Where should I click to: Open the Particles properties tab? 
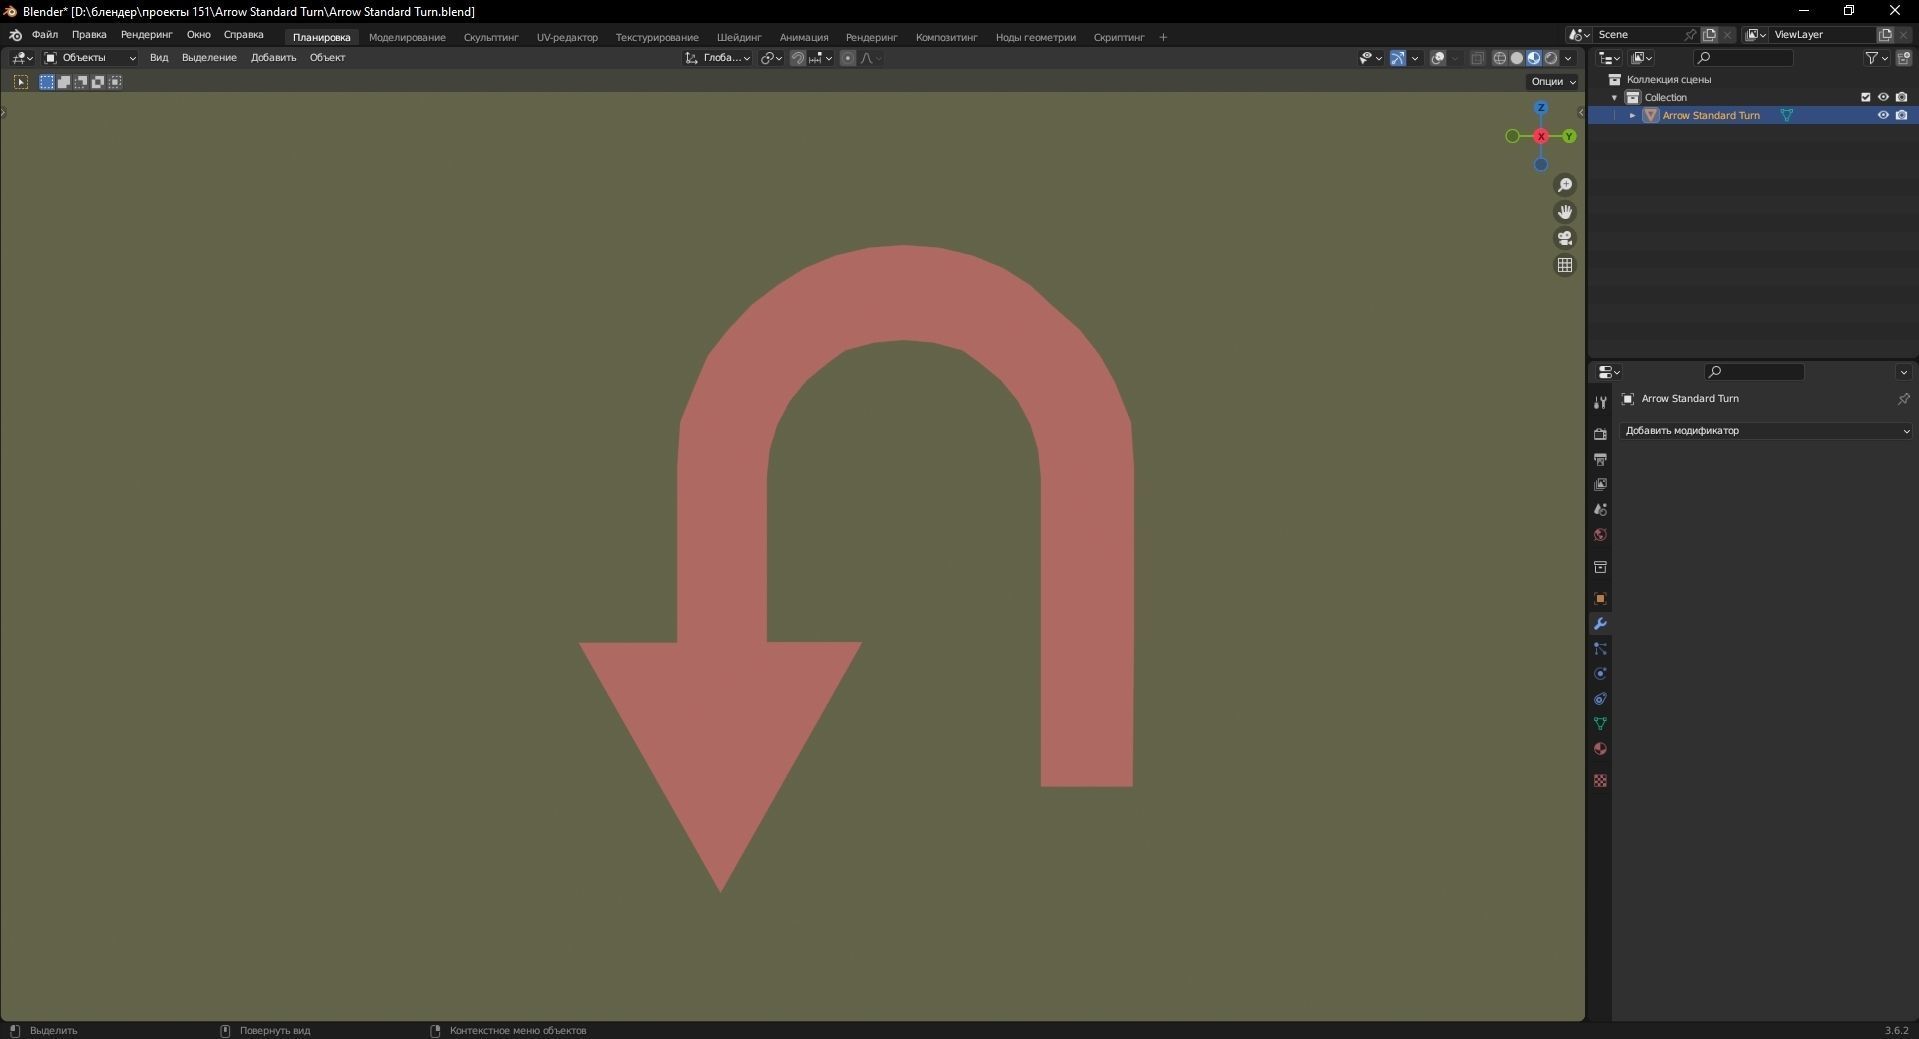pos(1600,649)
